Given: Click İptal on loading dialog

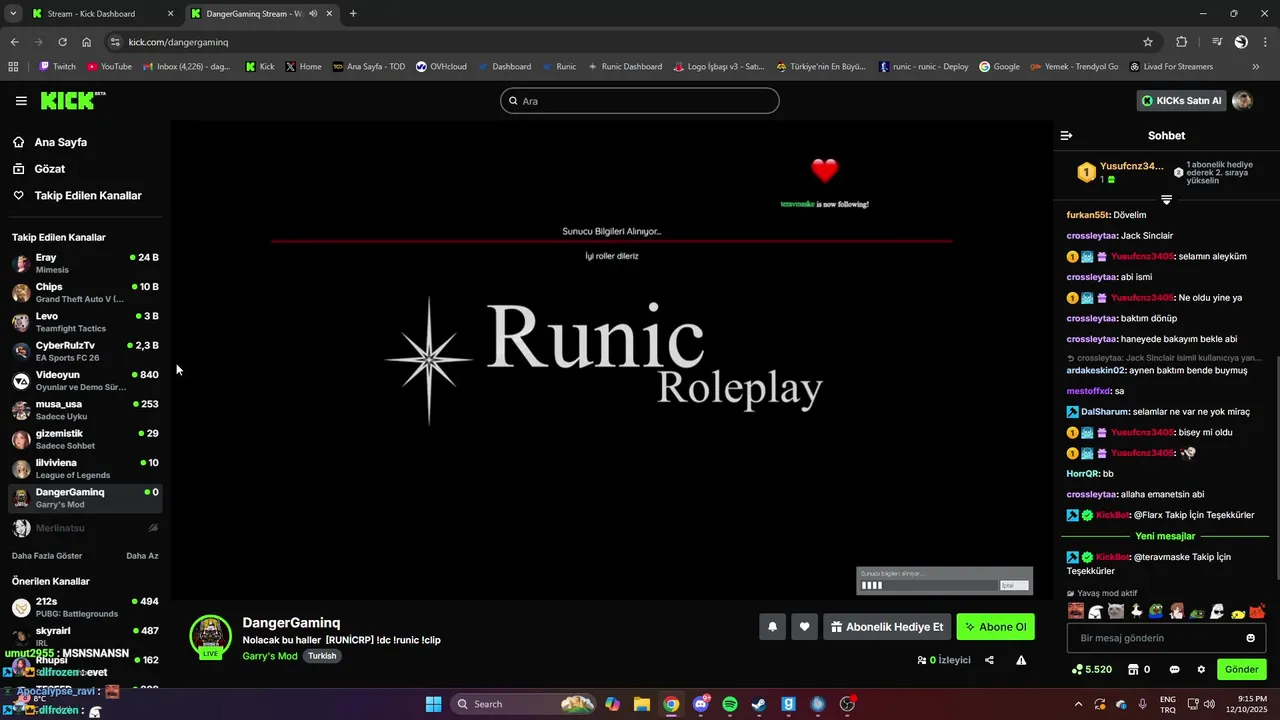Looking at the screenshot, I should [x=1012, y=585].
